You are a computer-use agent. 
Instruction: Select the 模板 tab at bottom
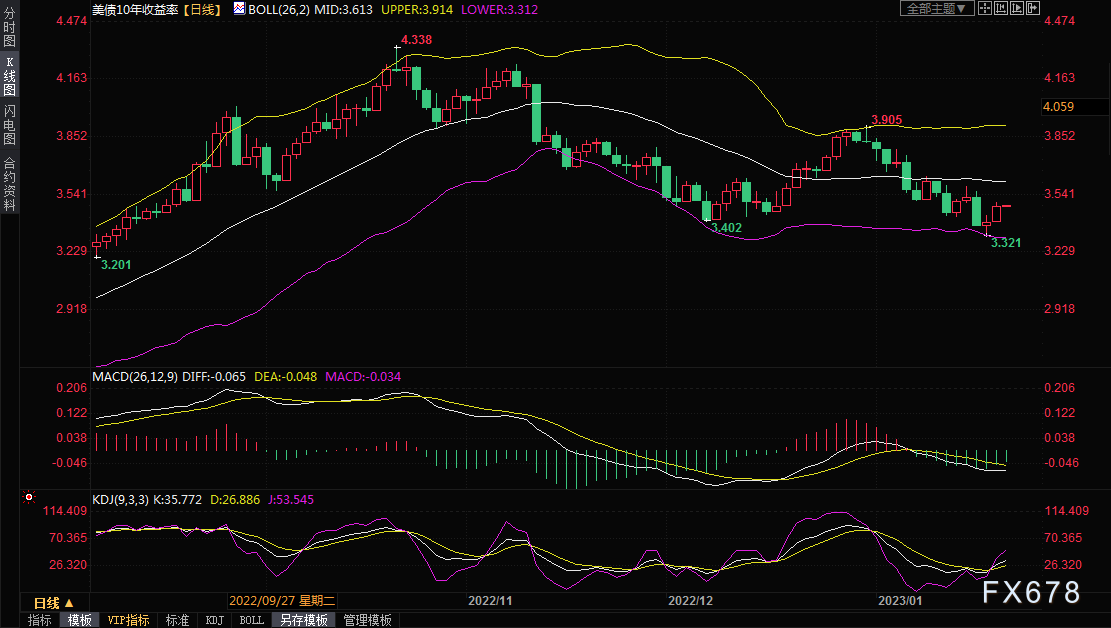point(79,620)
